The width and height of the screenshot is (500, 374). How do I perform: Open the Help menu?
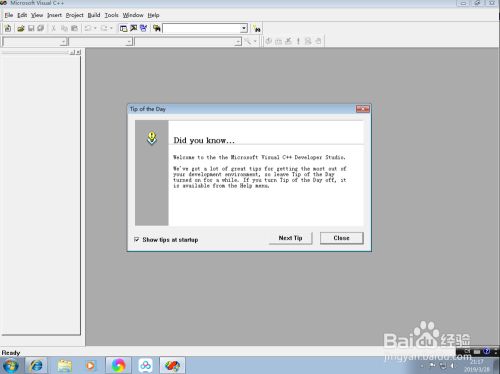153,15
